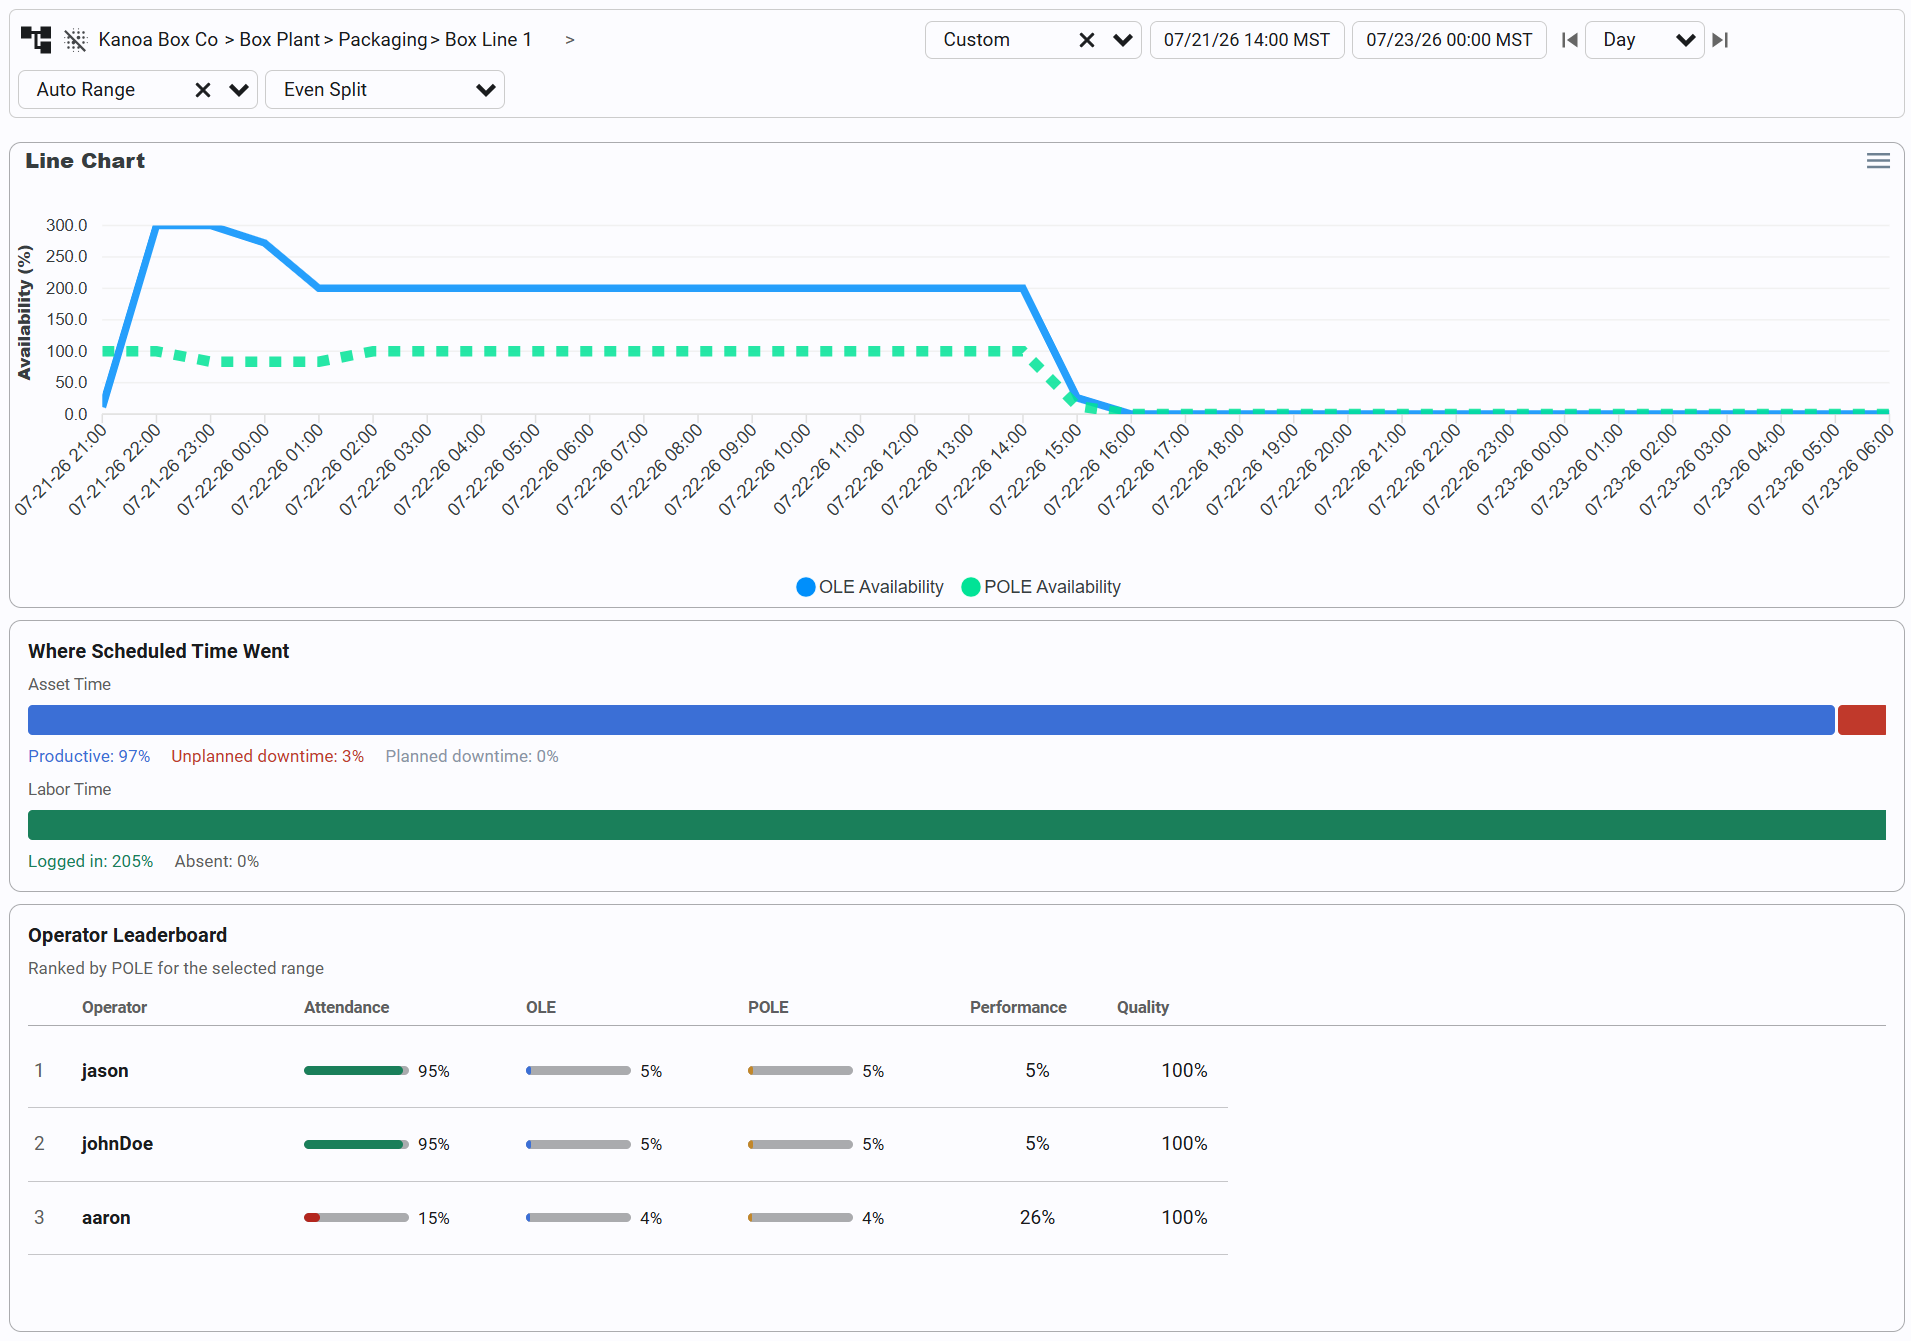
Task: Click the network nodes icon beside Kanoa Box Co
Action: coord(76,40)
